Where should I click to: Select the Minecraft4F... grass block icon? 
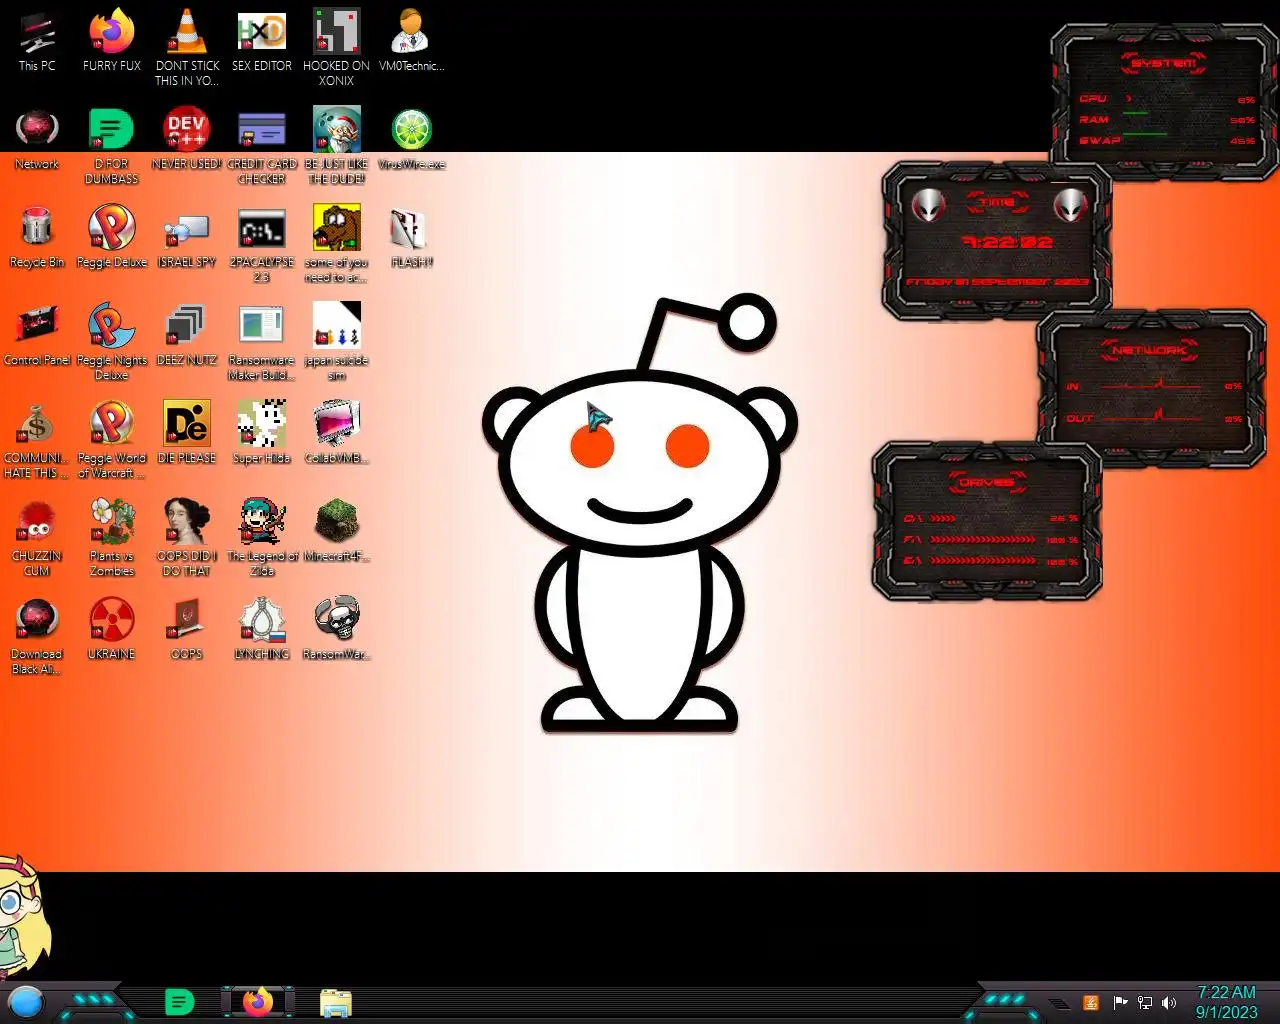tap(337, 532)
